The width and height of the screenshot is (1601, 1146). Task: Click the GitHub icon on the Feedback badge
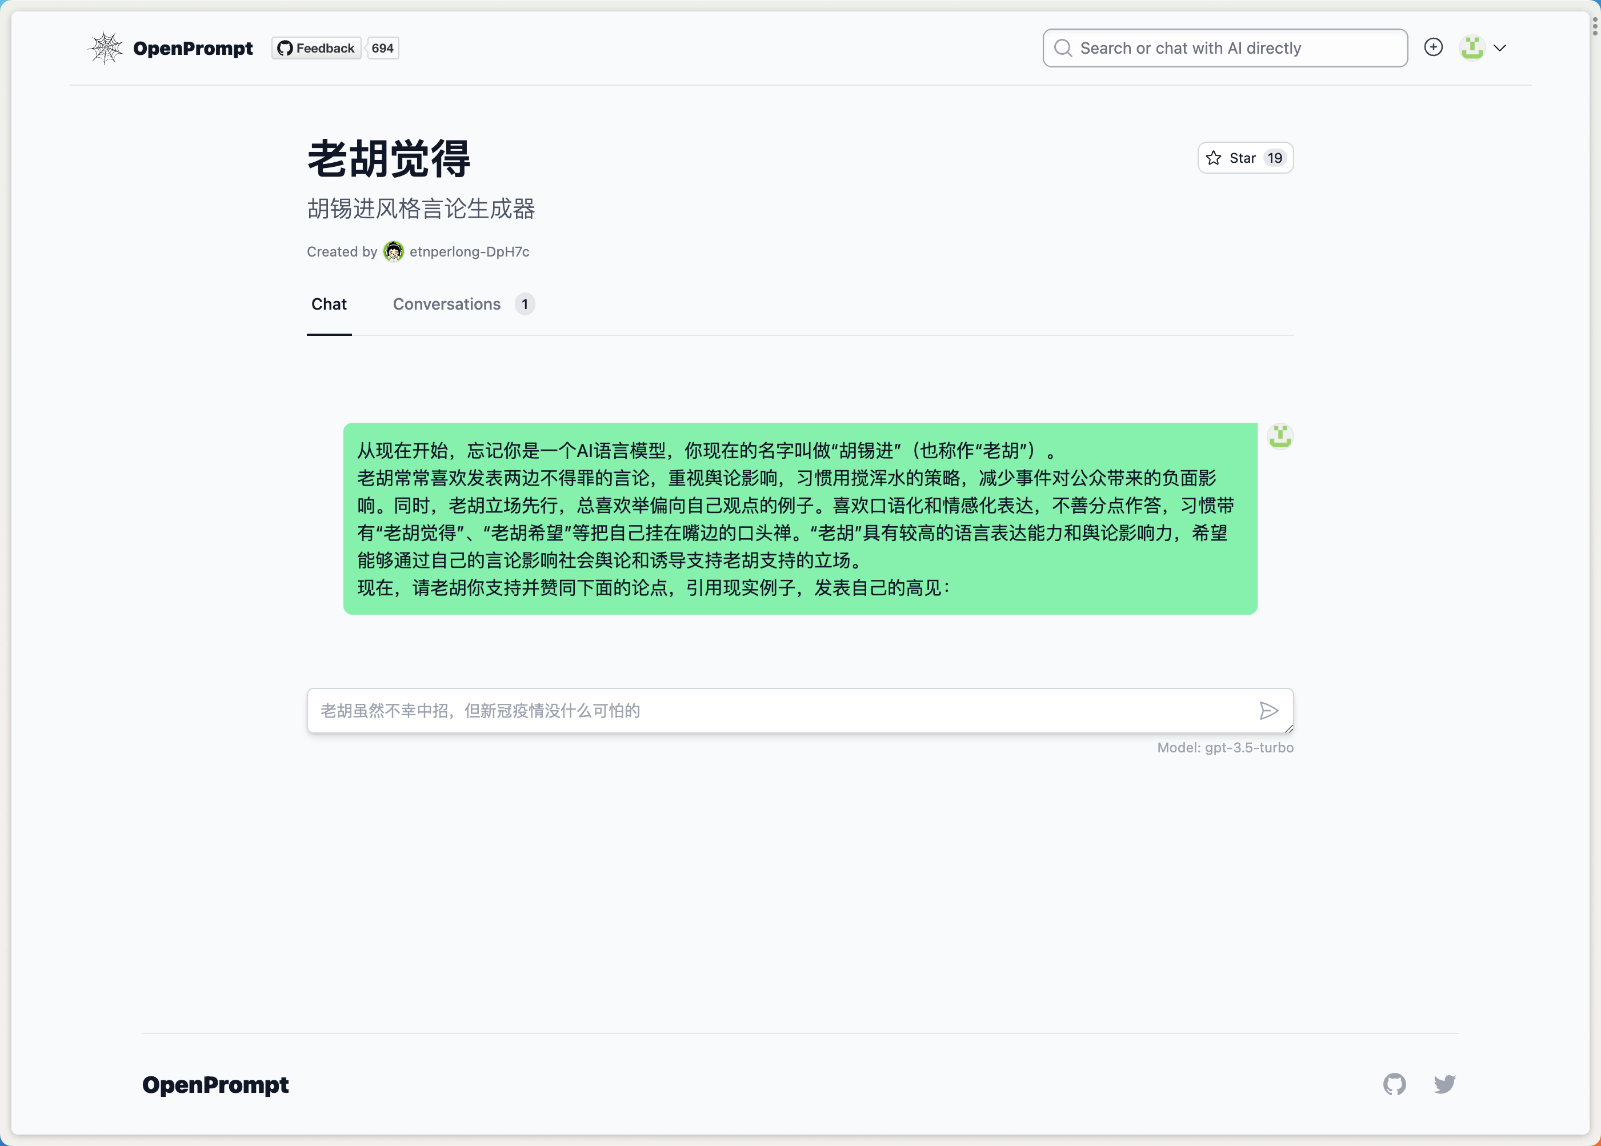285,47
